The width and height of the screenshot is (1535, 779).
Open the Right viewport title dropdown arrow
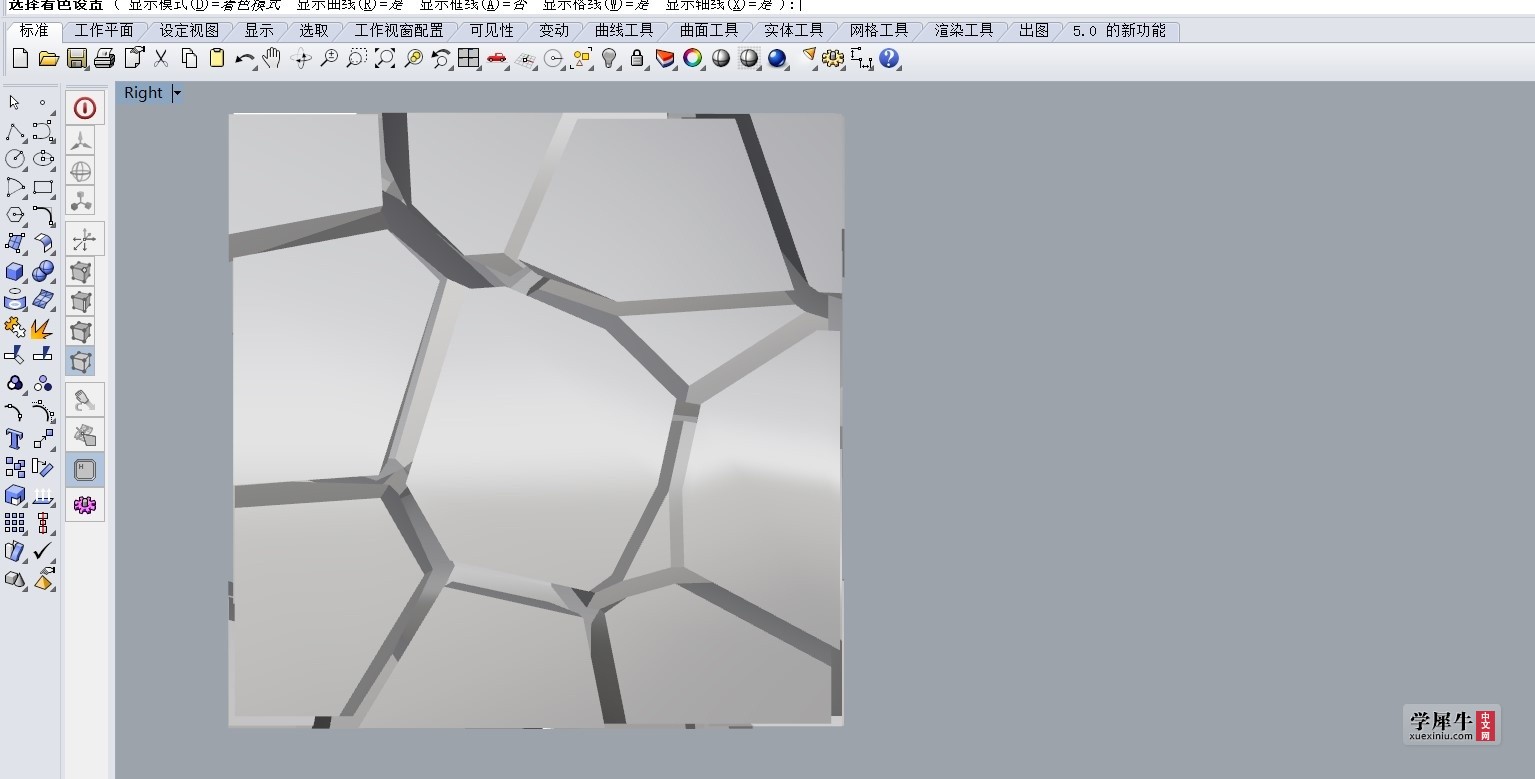click(x=177, y=93)
